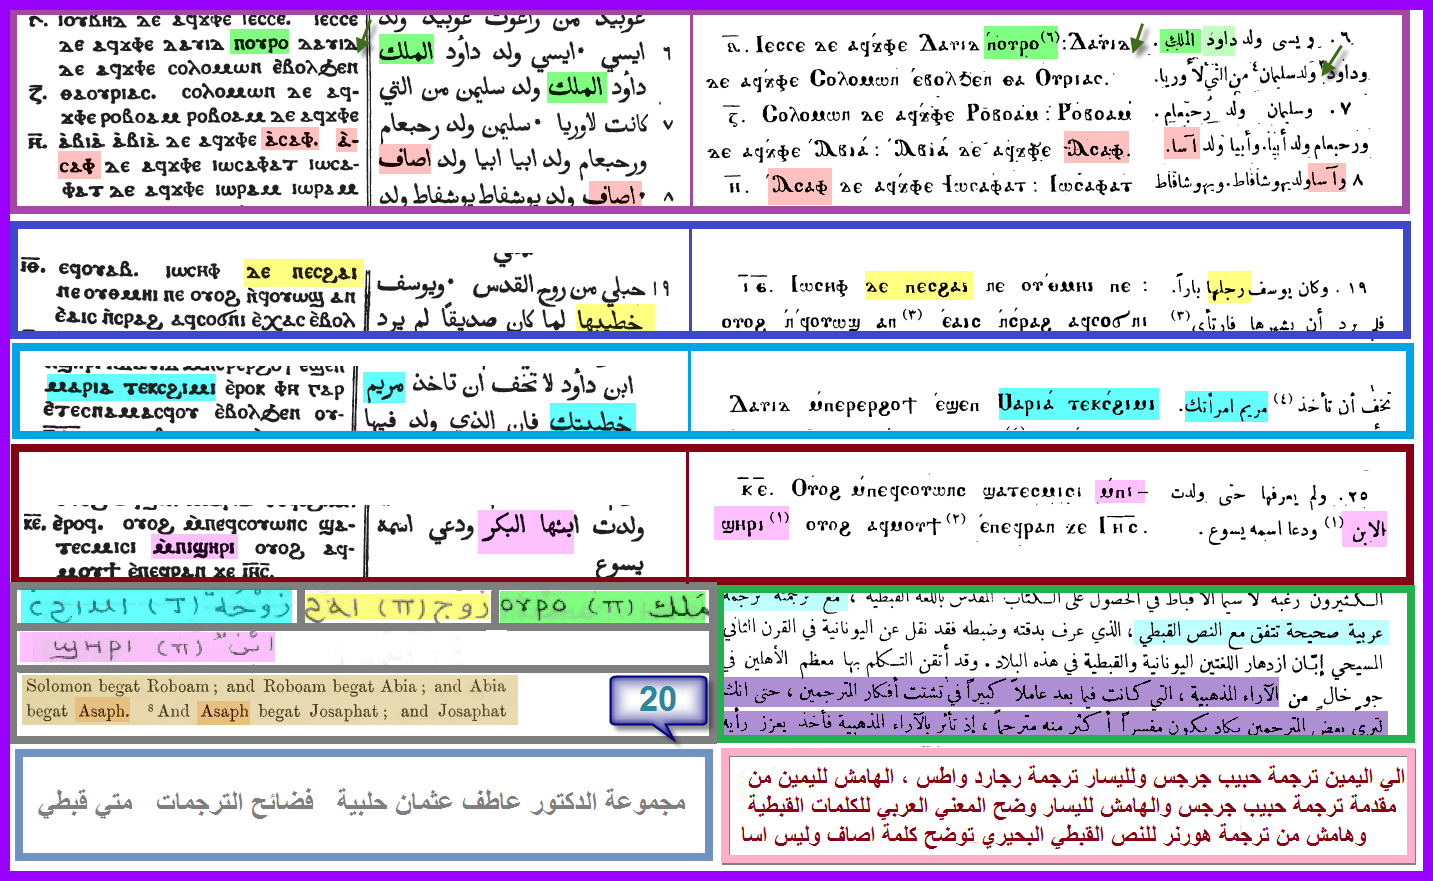Image resolution: width=1433 pixels, height=881 pixels.
Task: Click the yellow-highlighted Arabic word 'خطيبها'
Action: tap(614, 318)
